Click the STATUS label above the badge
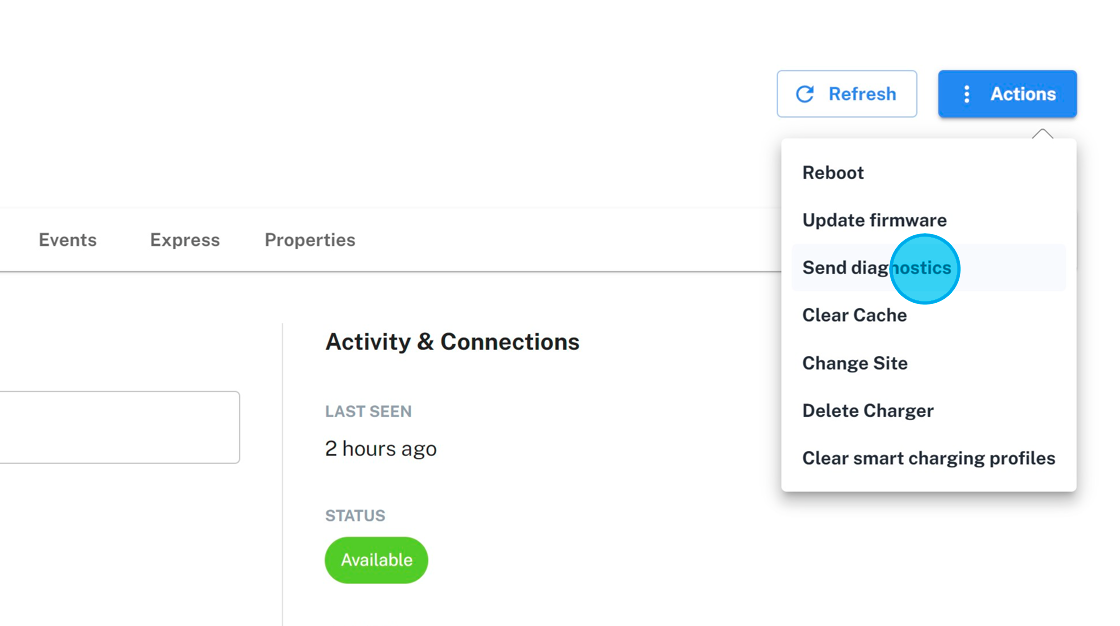Viewport: 1120px width, 626px height. point(355,516)
